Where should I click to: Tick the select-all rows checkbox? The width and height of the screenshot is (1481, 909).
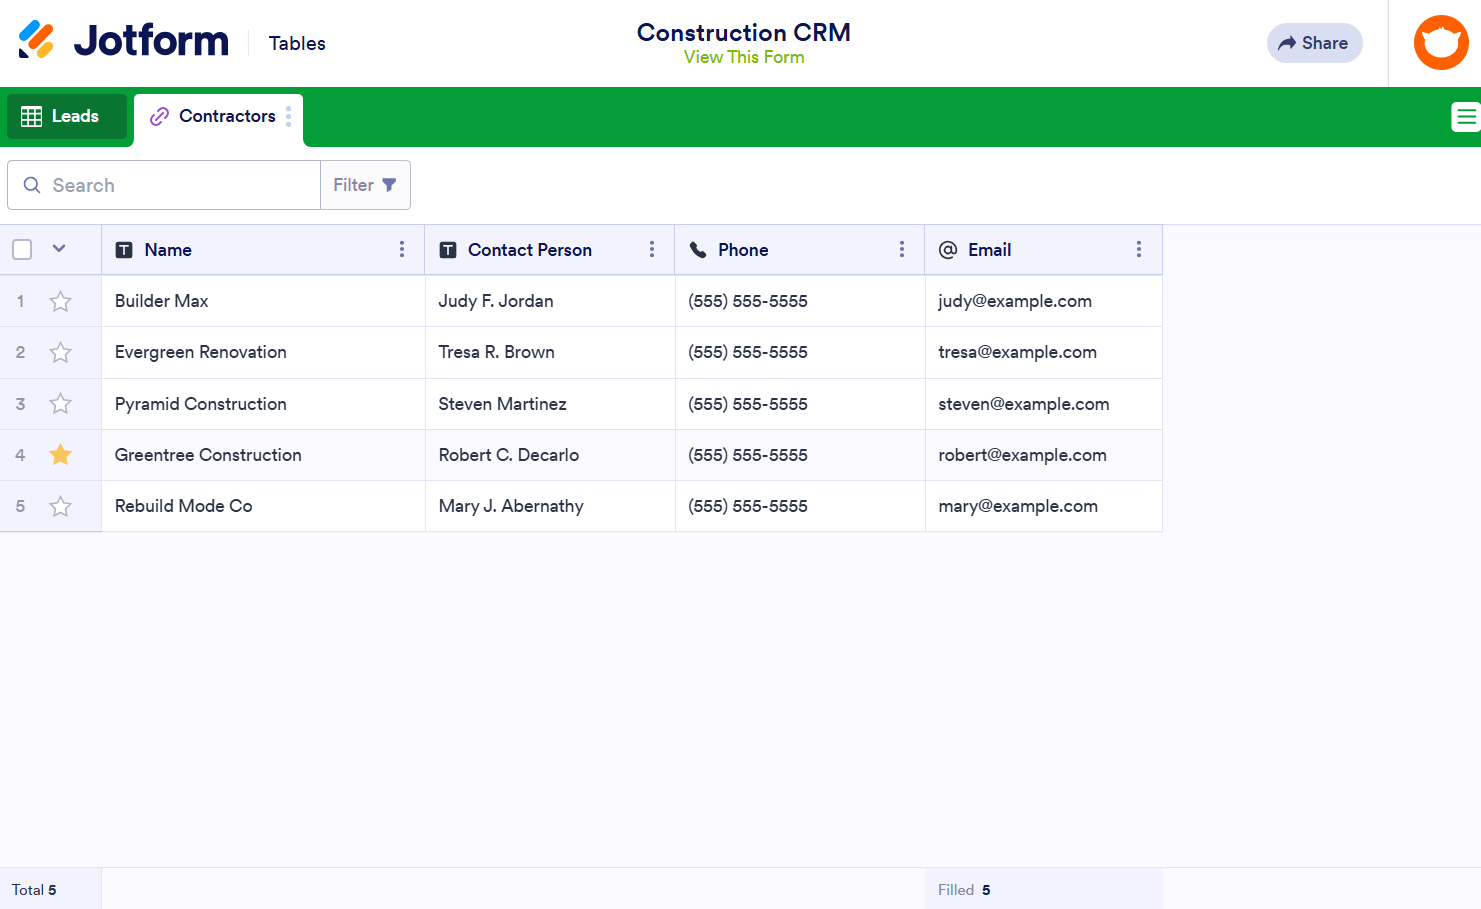[22, 250]
